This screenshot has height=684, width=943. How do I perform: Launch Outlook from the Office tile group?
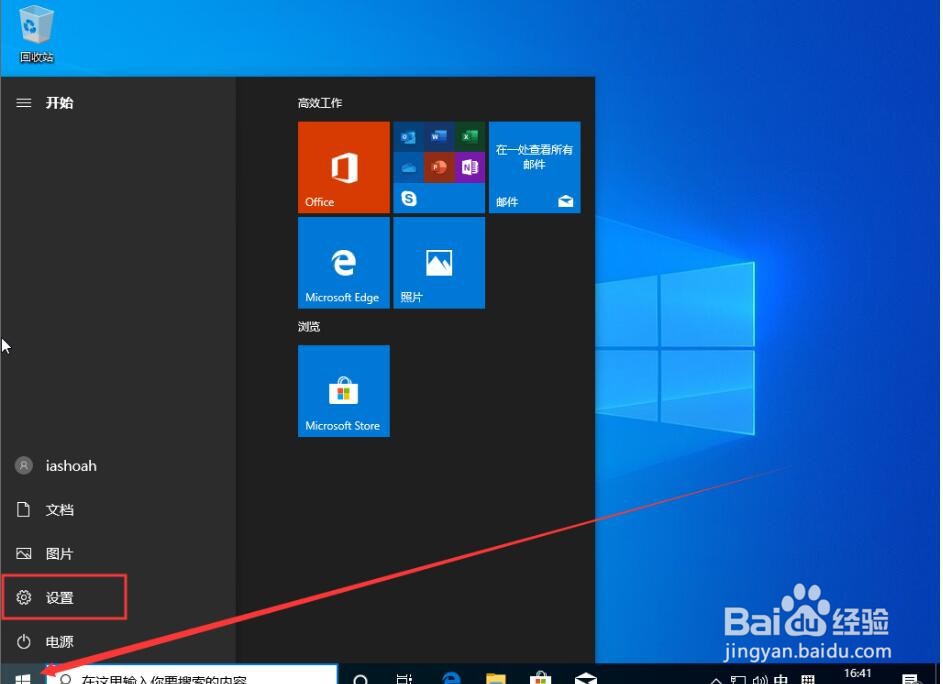(x=408, y=137)
